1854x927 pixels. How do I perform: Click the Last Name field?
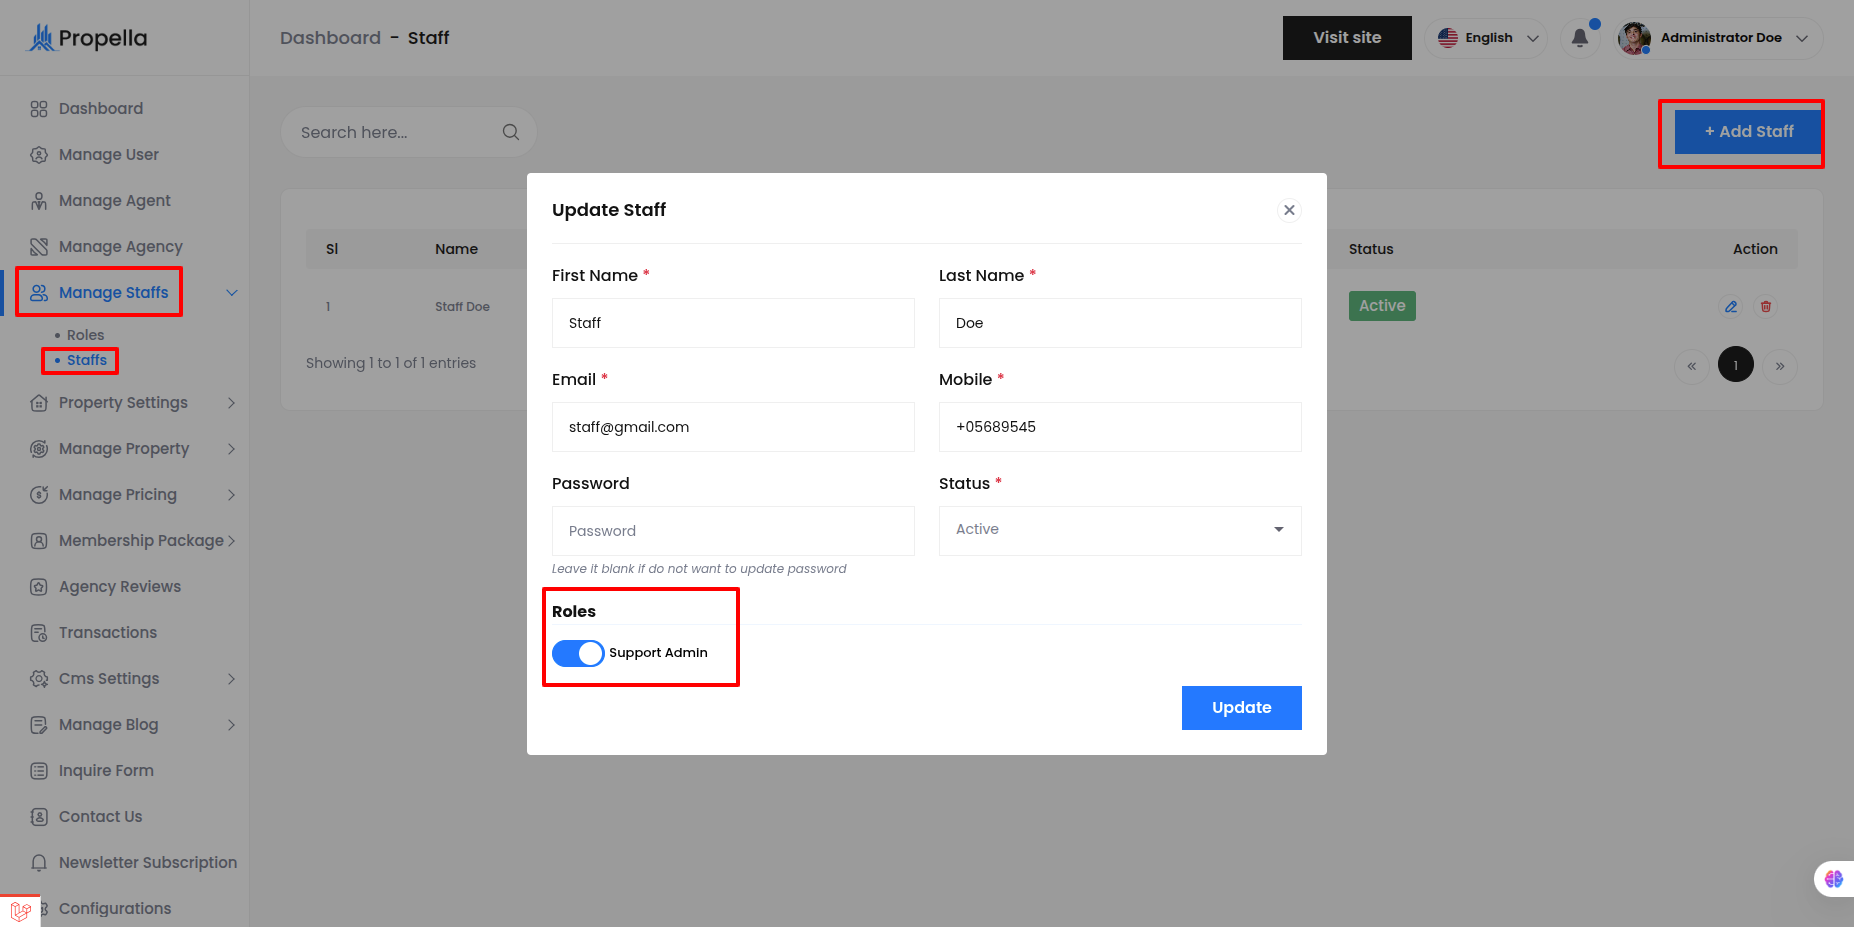tap(1120, 323)
